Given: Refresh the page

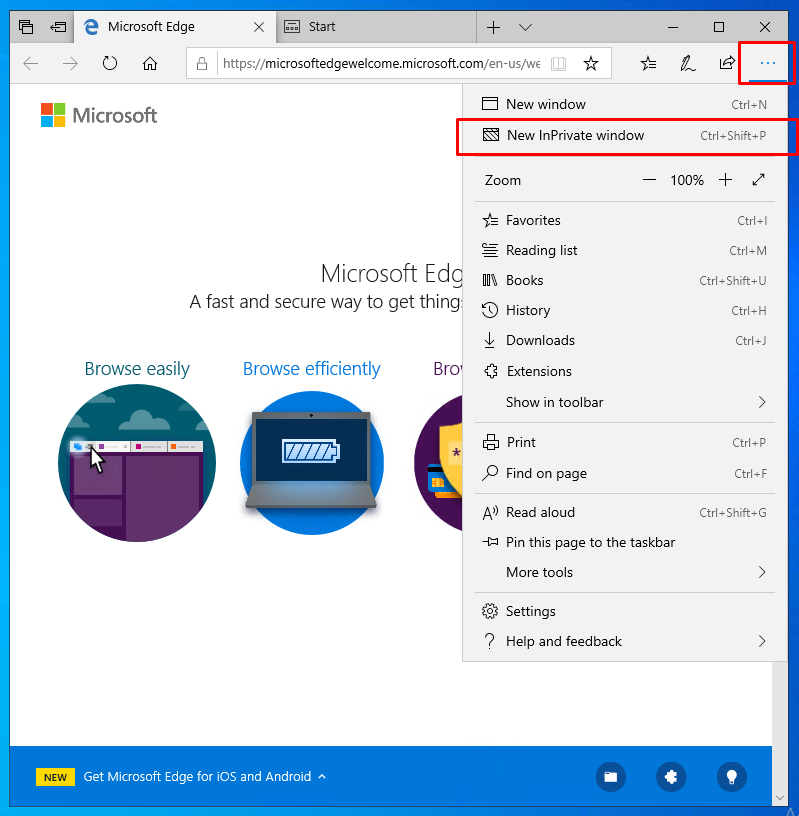Looking at the screenshot, I should pyautogui.click(x=110, y=63).
